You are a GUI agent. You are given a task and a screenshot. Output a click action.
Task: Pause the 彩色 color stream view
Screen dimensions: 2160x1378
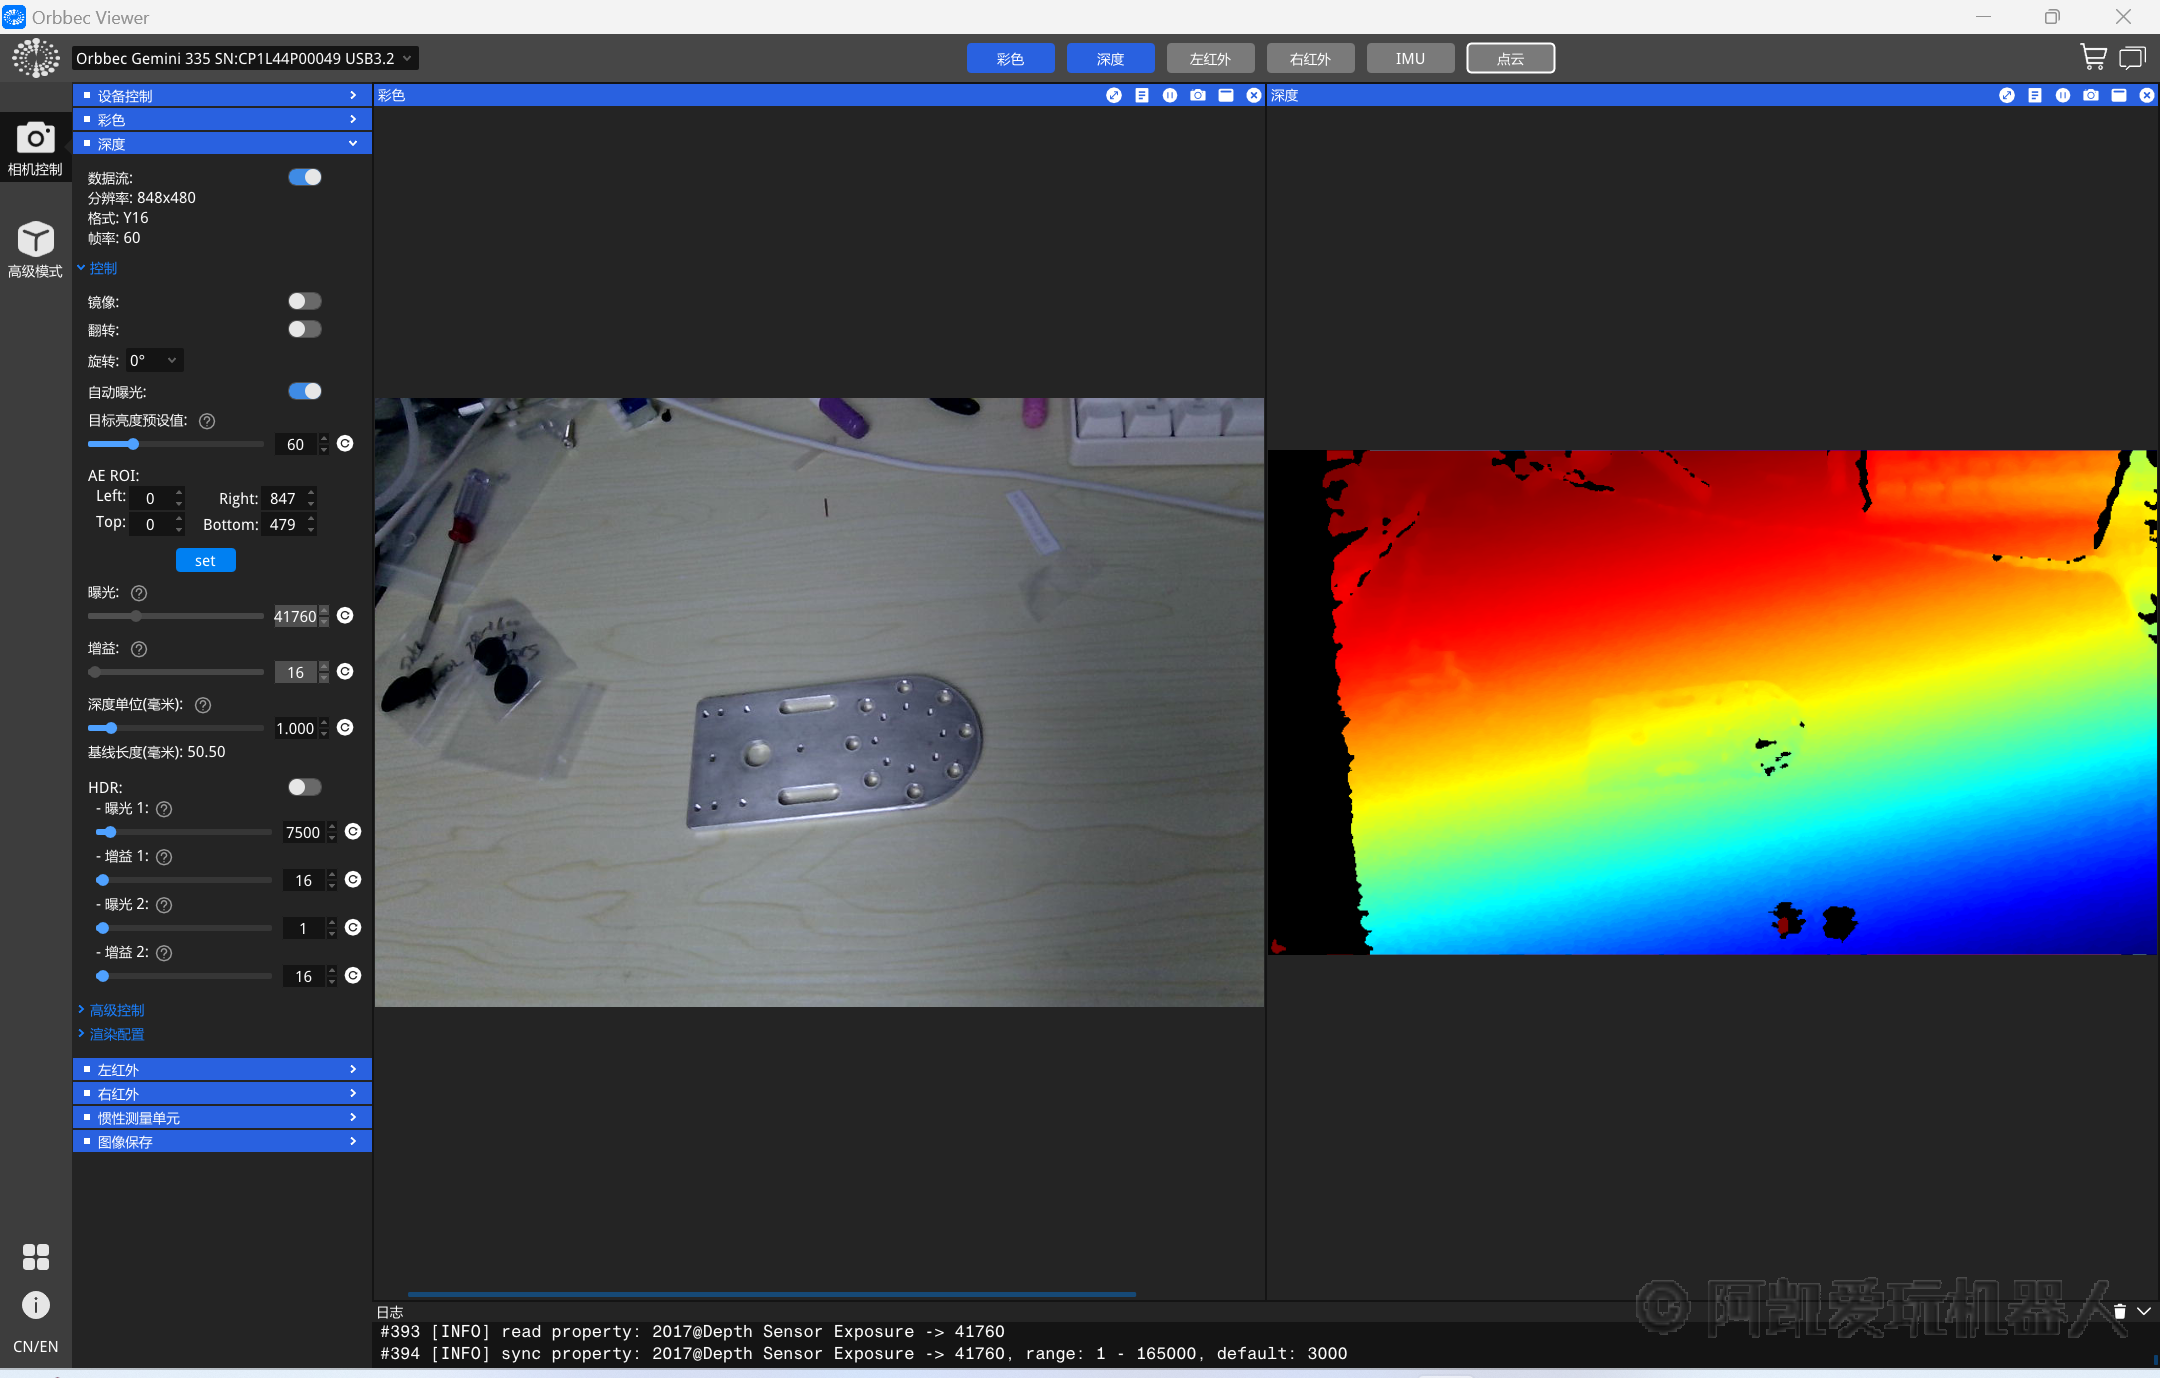click(1169, 95)
